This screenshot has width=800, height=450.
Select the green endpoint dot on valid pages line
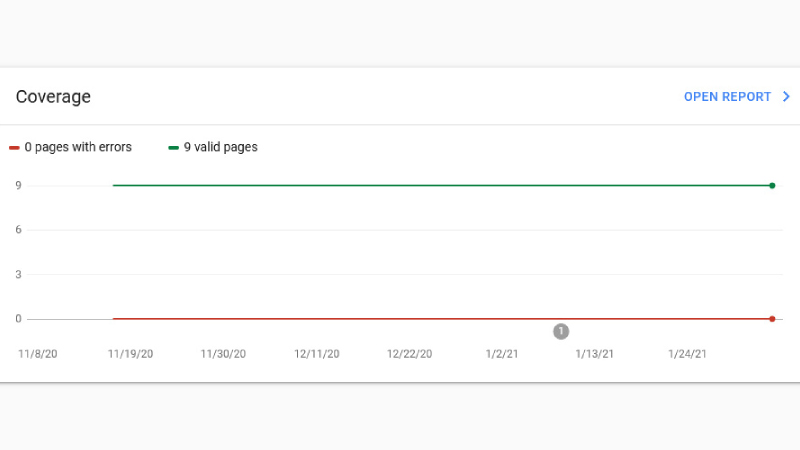click(x=772, y=186)
